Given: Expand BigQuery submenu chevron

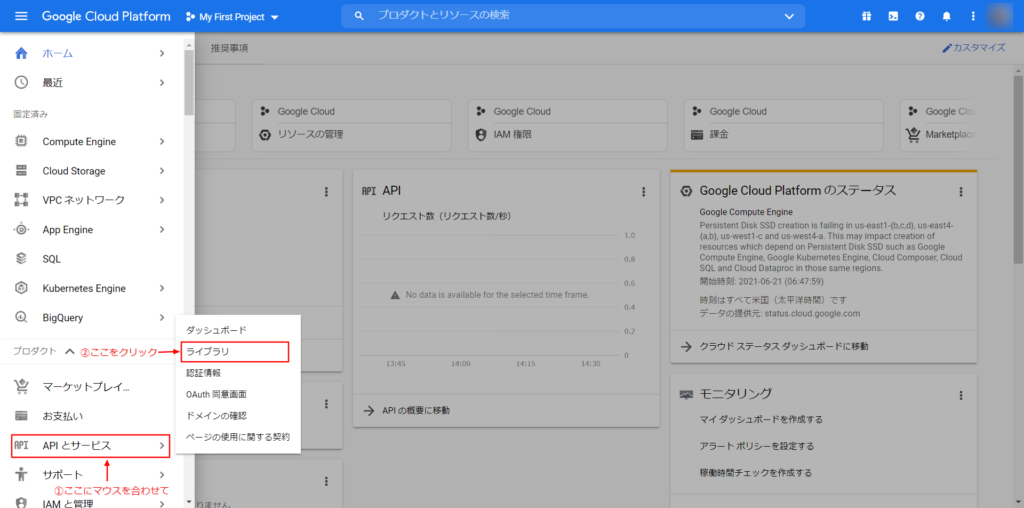Looking at the screenshot, I should tap(162, 317).
